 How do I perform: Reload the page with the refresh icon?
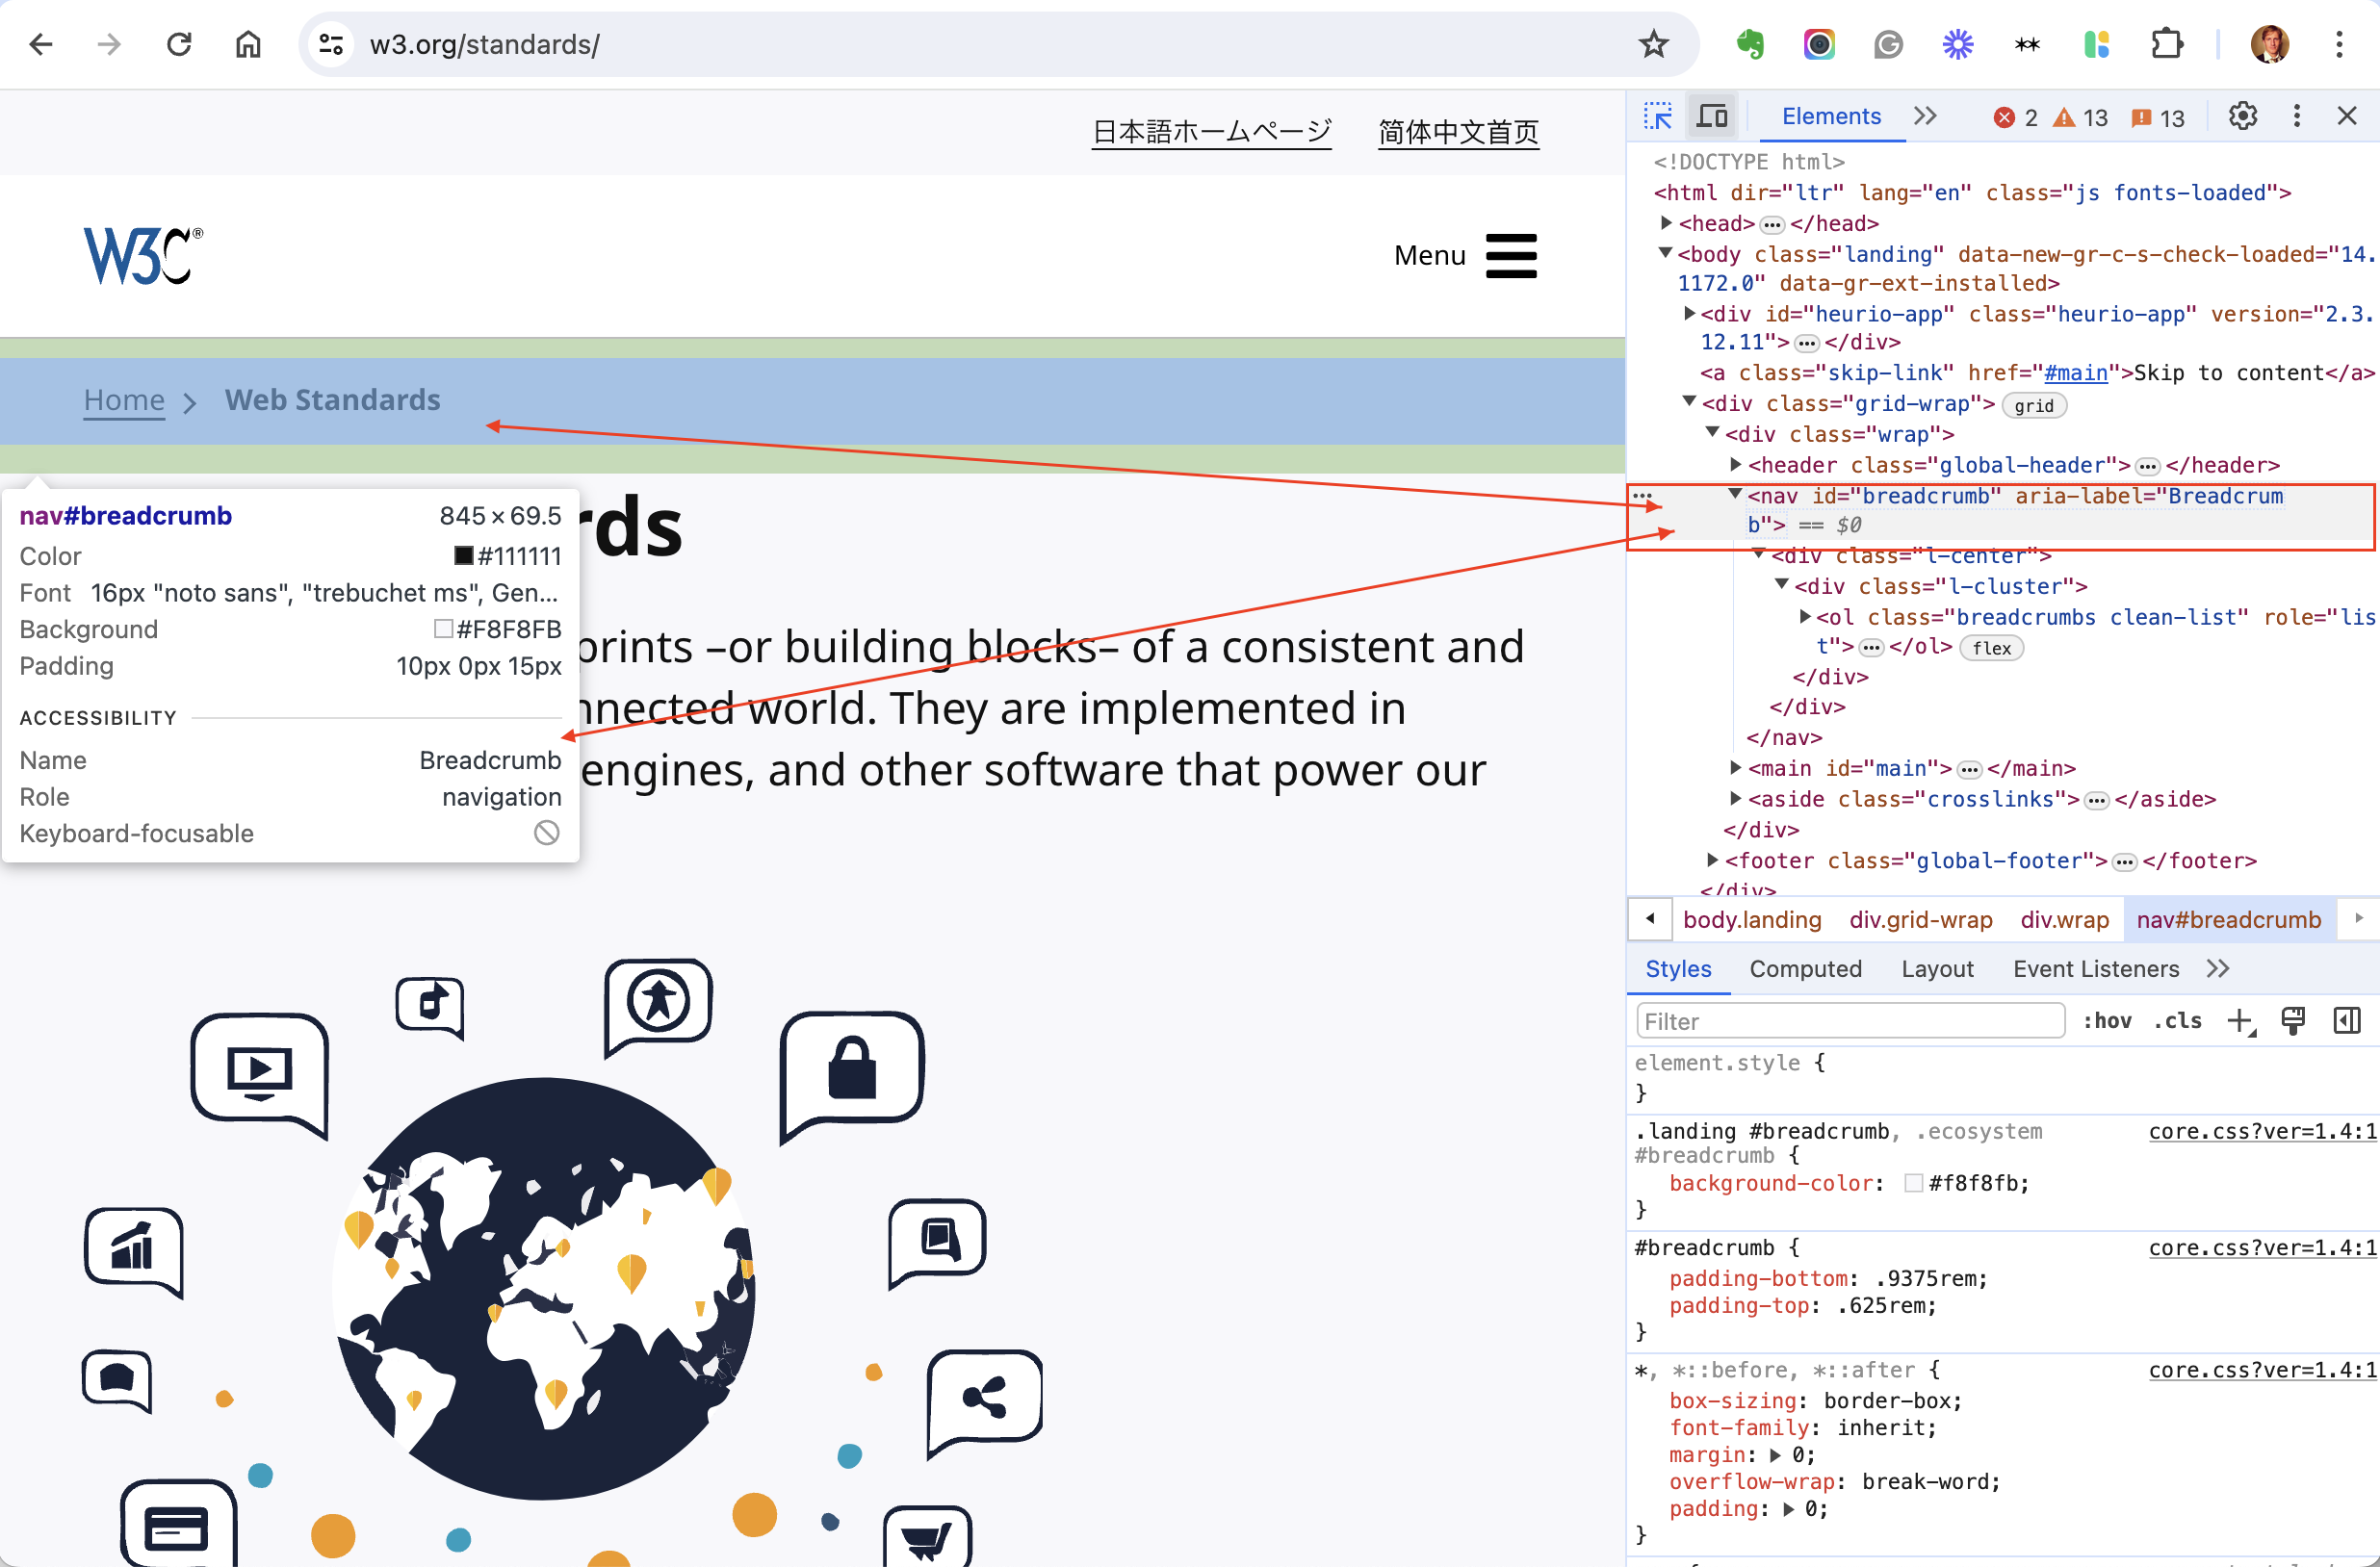(x=179, y=44)
